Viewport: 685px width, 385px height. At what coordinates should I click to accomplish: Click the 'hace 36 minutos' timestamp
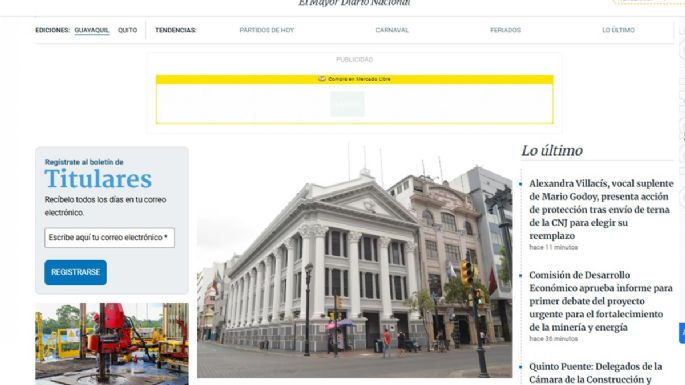pos(554,339)
